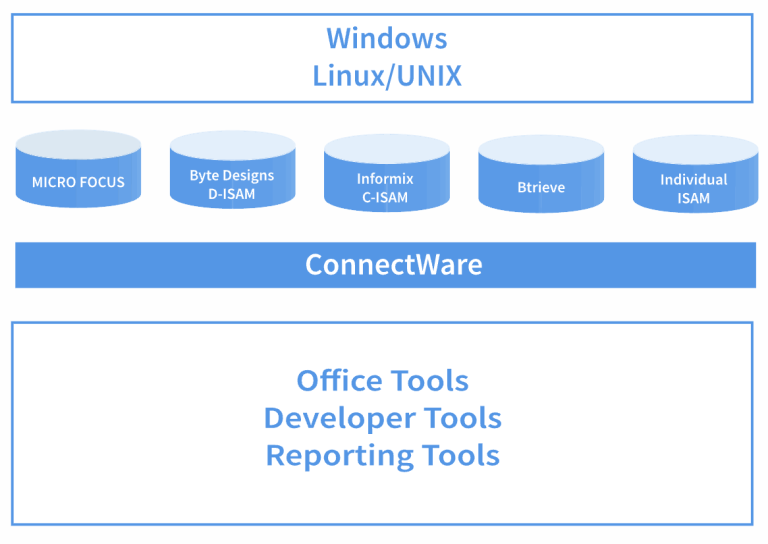Click the 'Linux/UNIX' text
Image resolution: width=768 pixels, height=544 pixels.
387,76
